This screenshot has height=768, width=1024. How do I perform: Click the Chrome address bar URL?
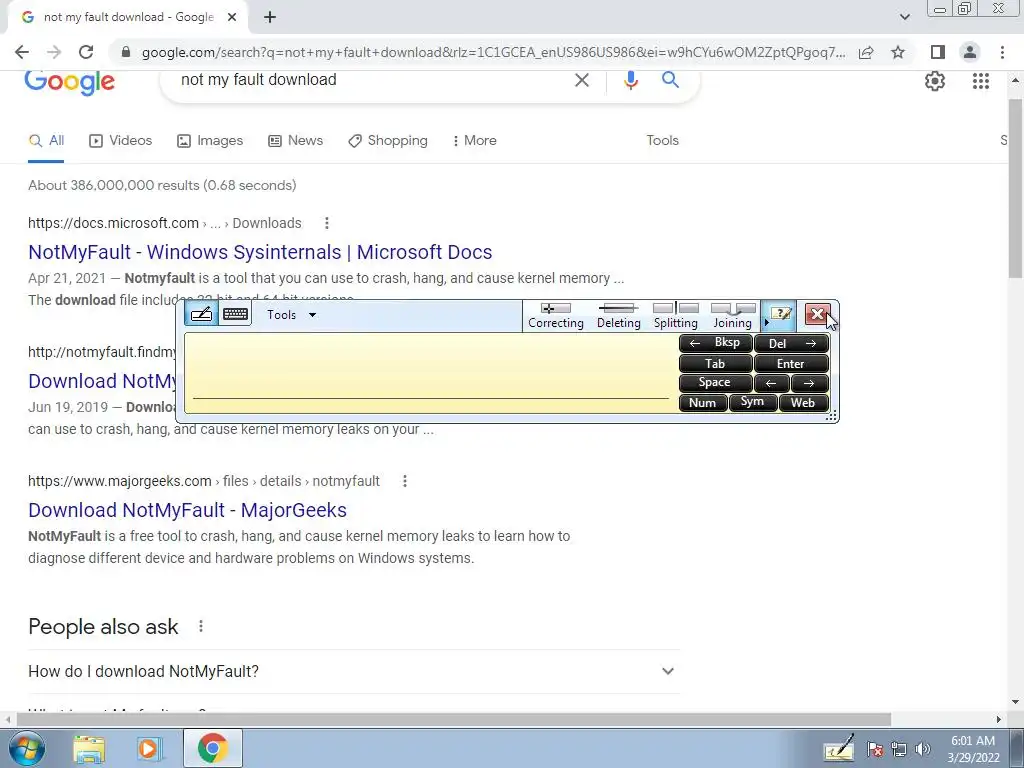493,52
